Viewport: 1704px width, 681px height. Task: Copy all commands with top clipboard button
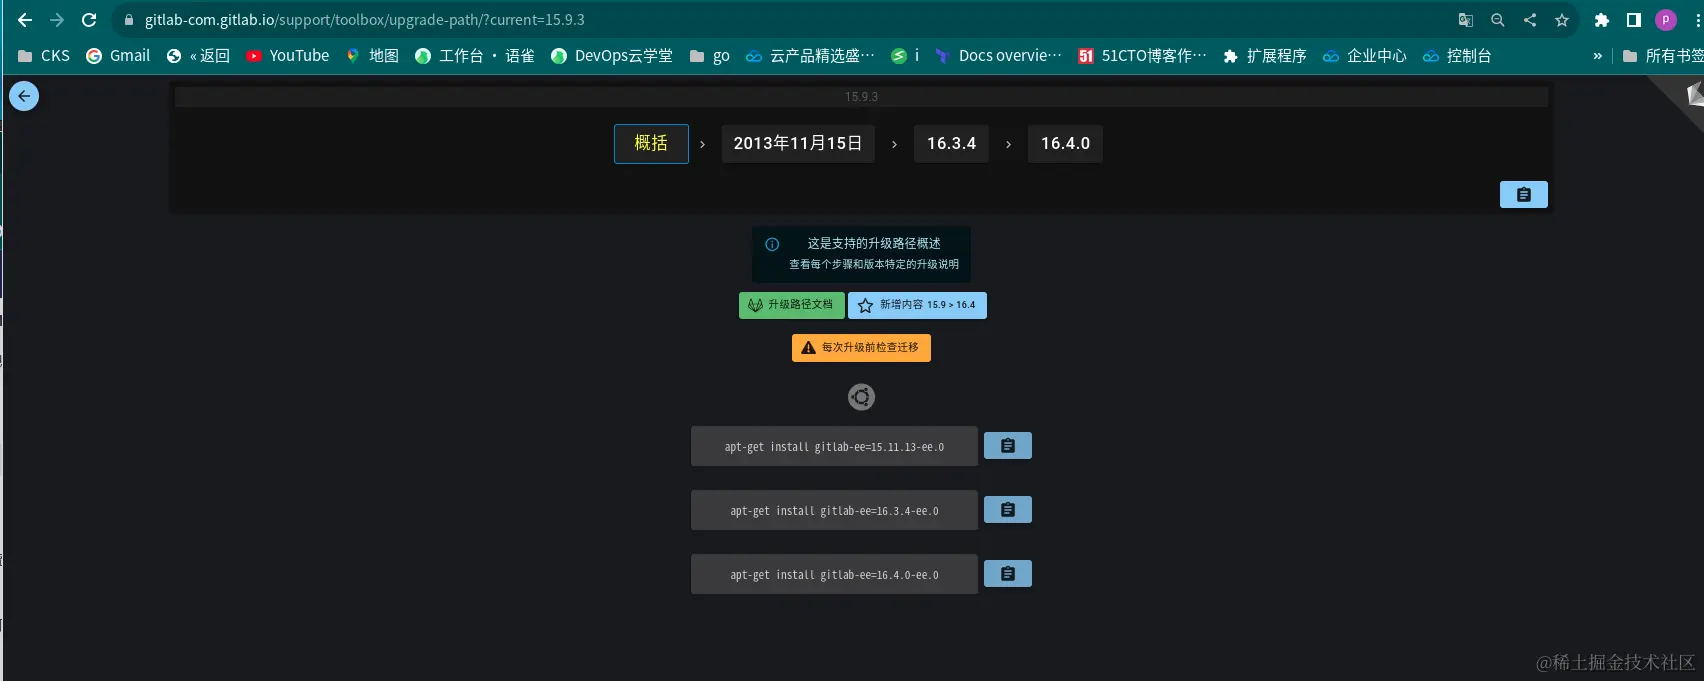[x=1524, y=194]
